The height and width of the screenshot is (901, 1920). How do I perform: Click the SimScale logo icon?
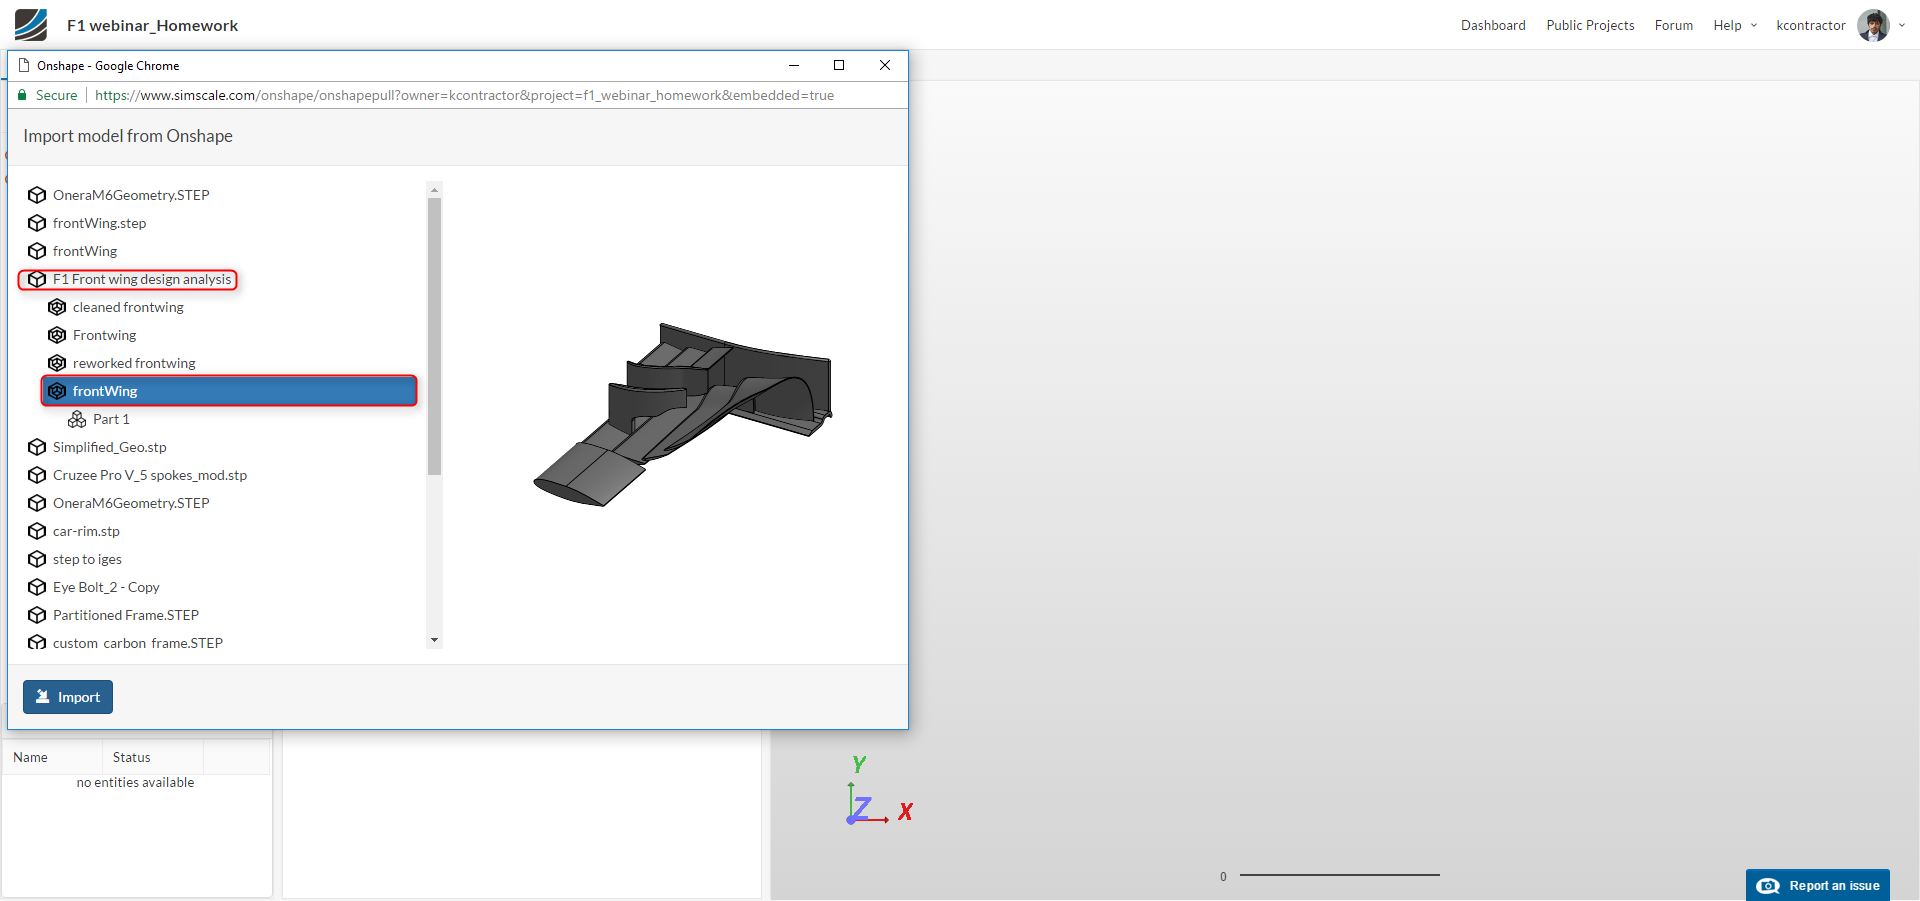(31, 25)
